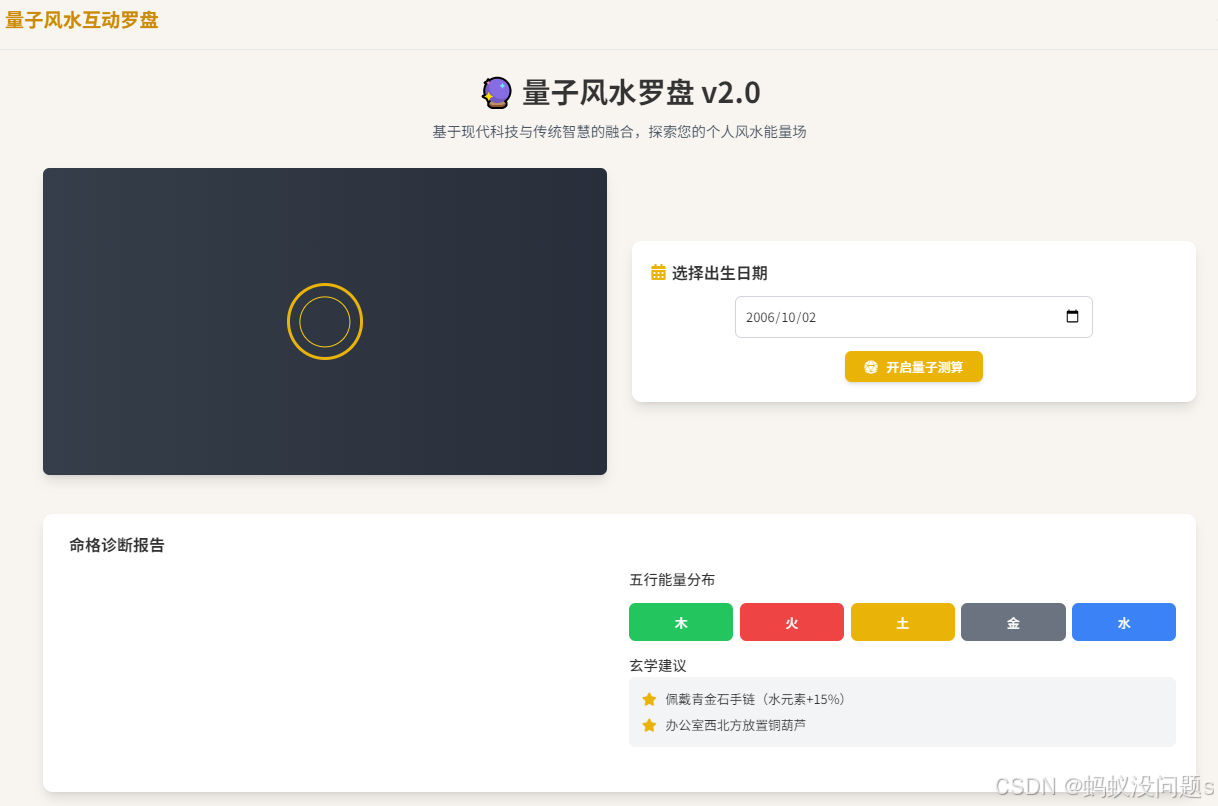Select the yellow 土 element block
Viewport: 1218px width, 806px height.
[x=903, y=622]
